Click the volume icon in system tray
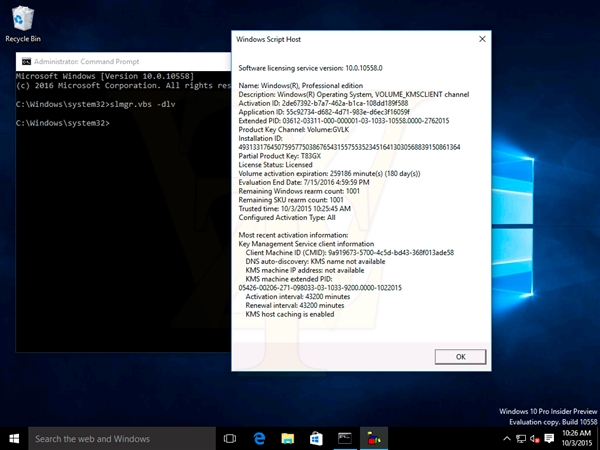 tap(533, 438)
